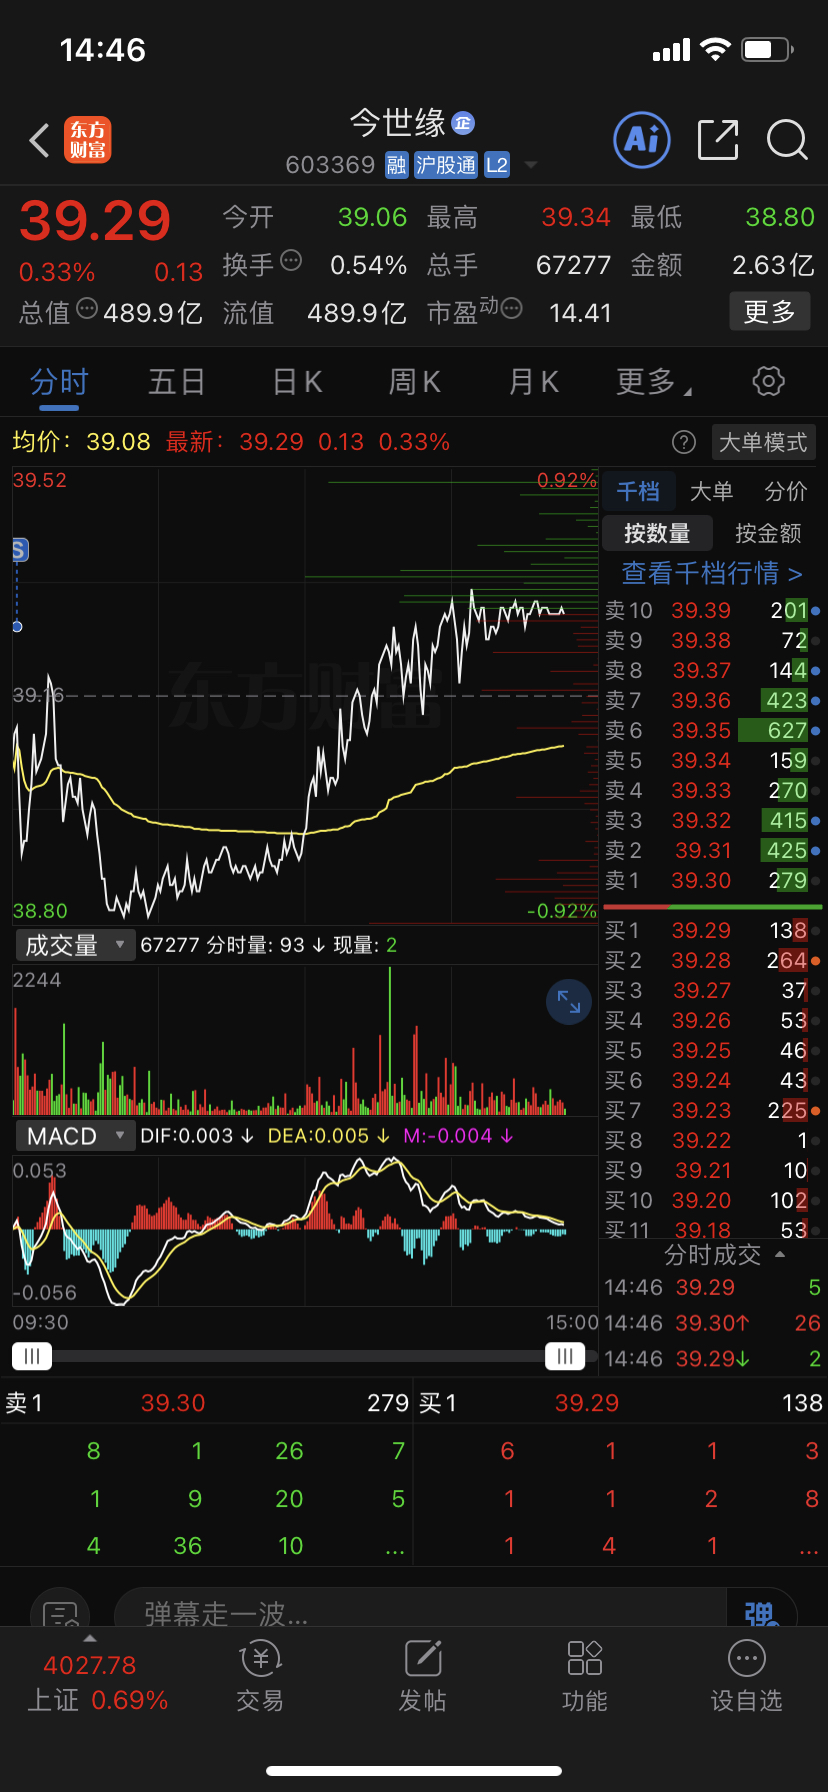Tap info icon next to 总值

(87, 309)
